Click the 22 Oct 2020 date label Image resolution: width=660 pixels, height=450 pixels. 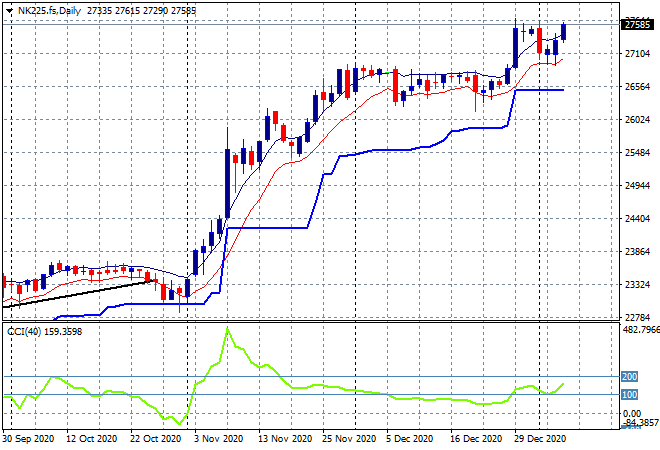point(155,439)
